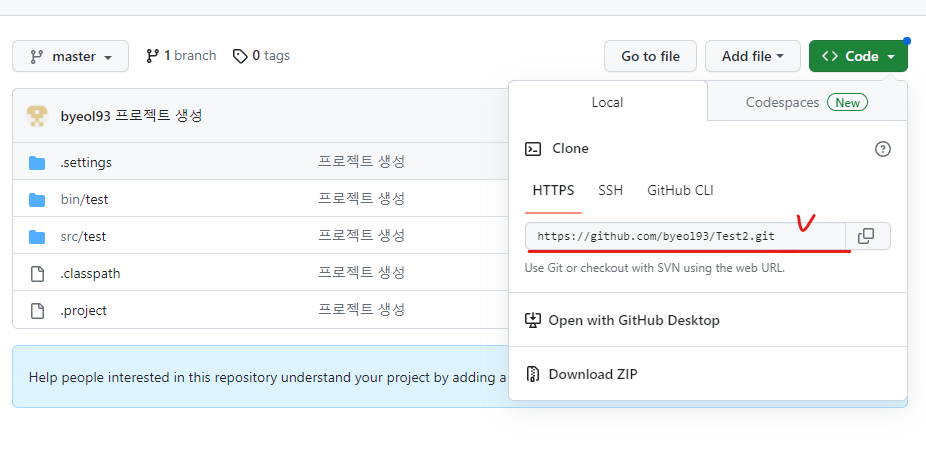Open the byeol93 author link

(x=86, y=116)
